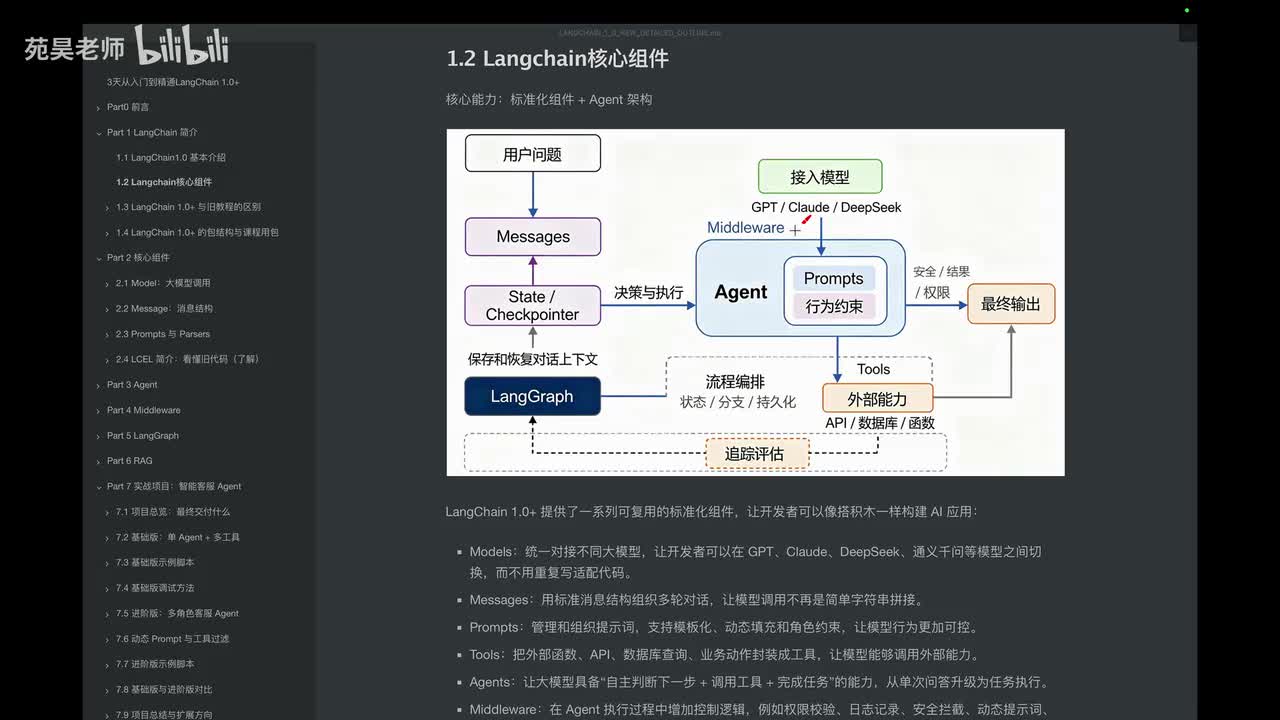The height and width of the screenshot is (720, 1280).
Task: Click the Messages bullet about 多轮对话
Action: (697, 600)
